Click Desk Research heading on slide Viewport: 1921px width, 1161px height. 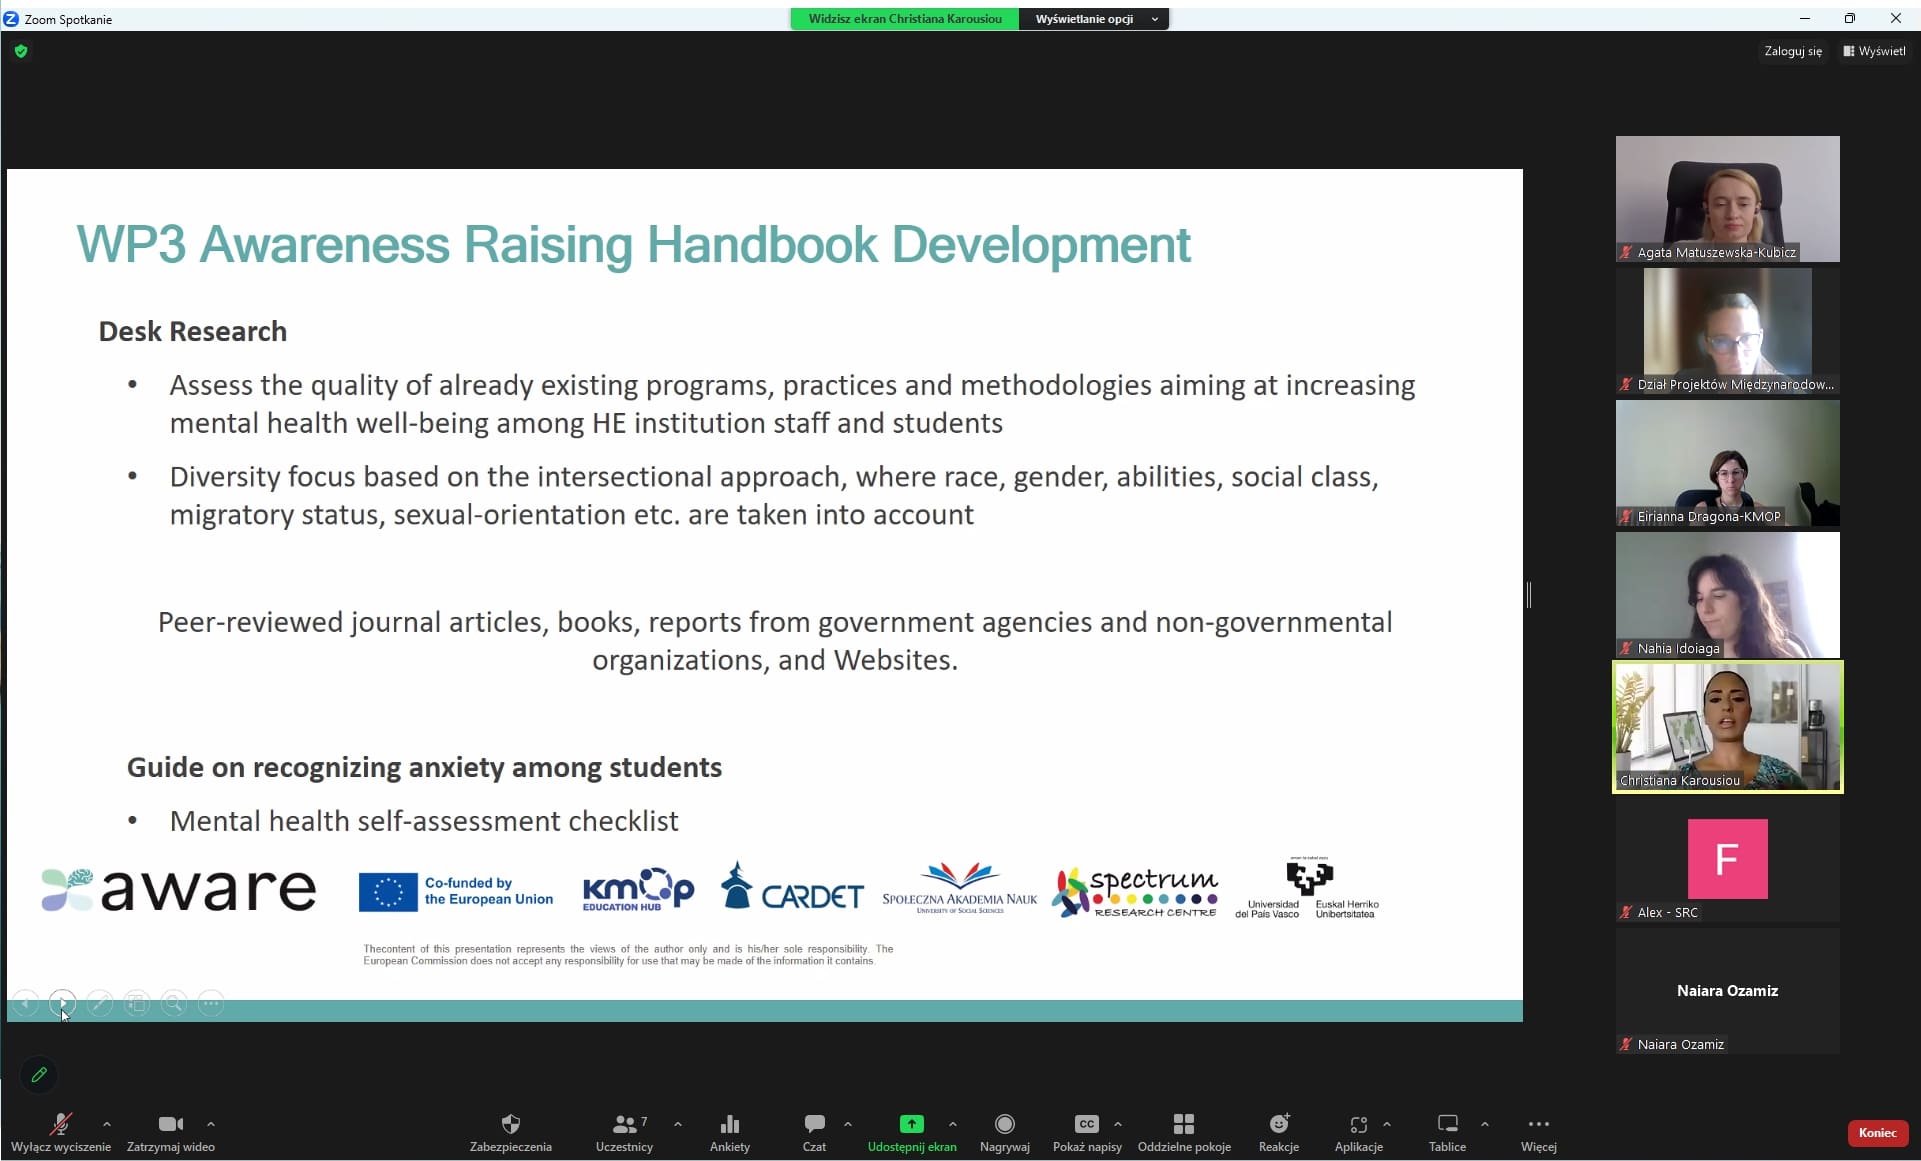(193, 331)
